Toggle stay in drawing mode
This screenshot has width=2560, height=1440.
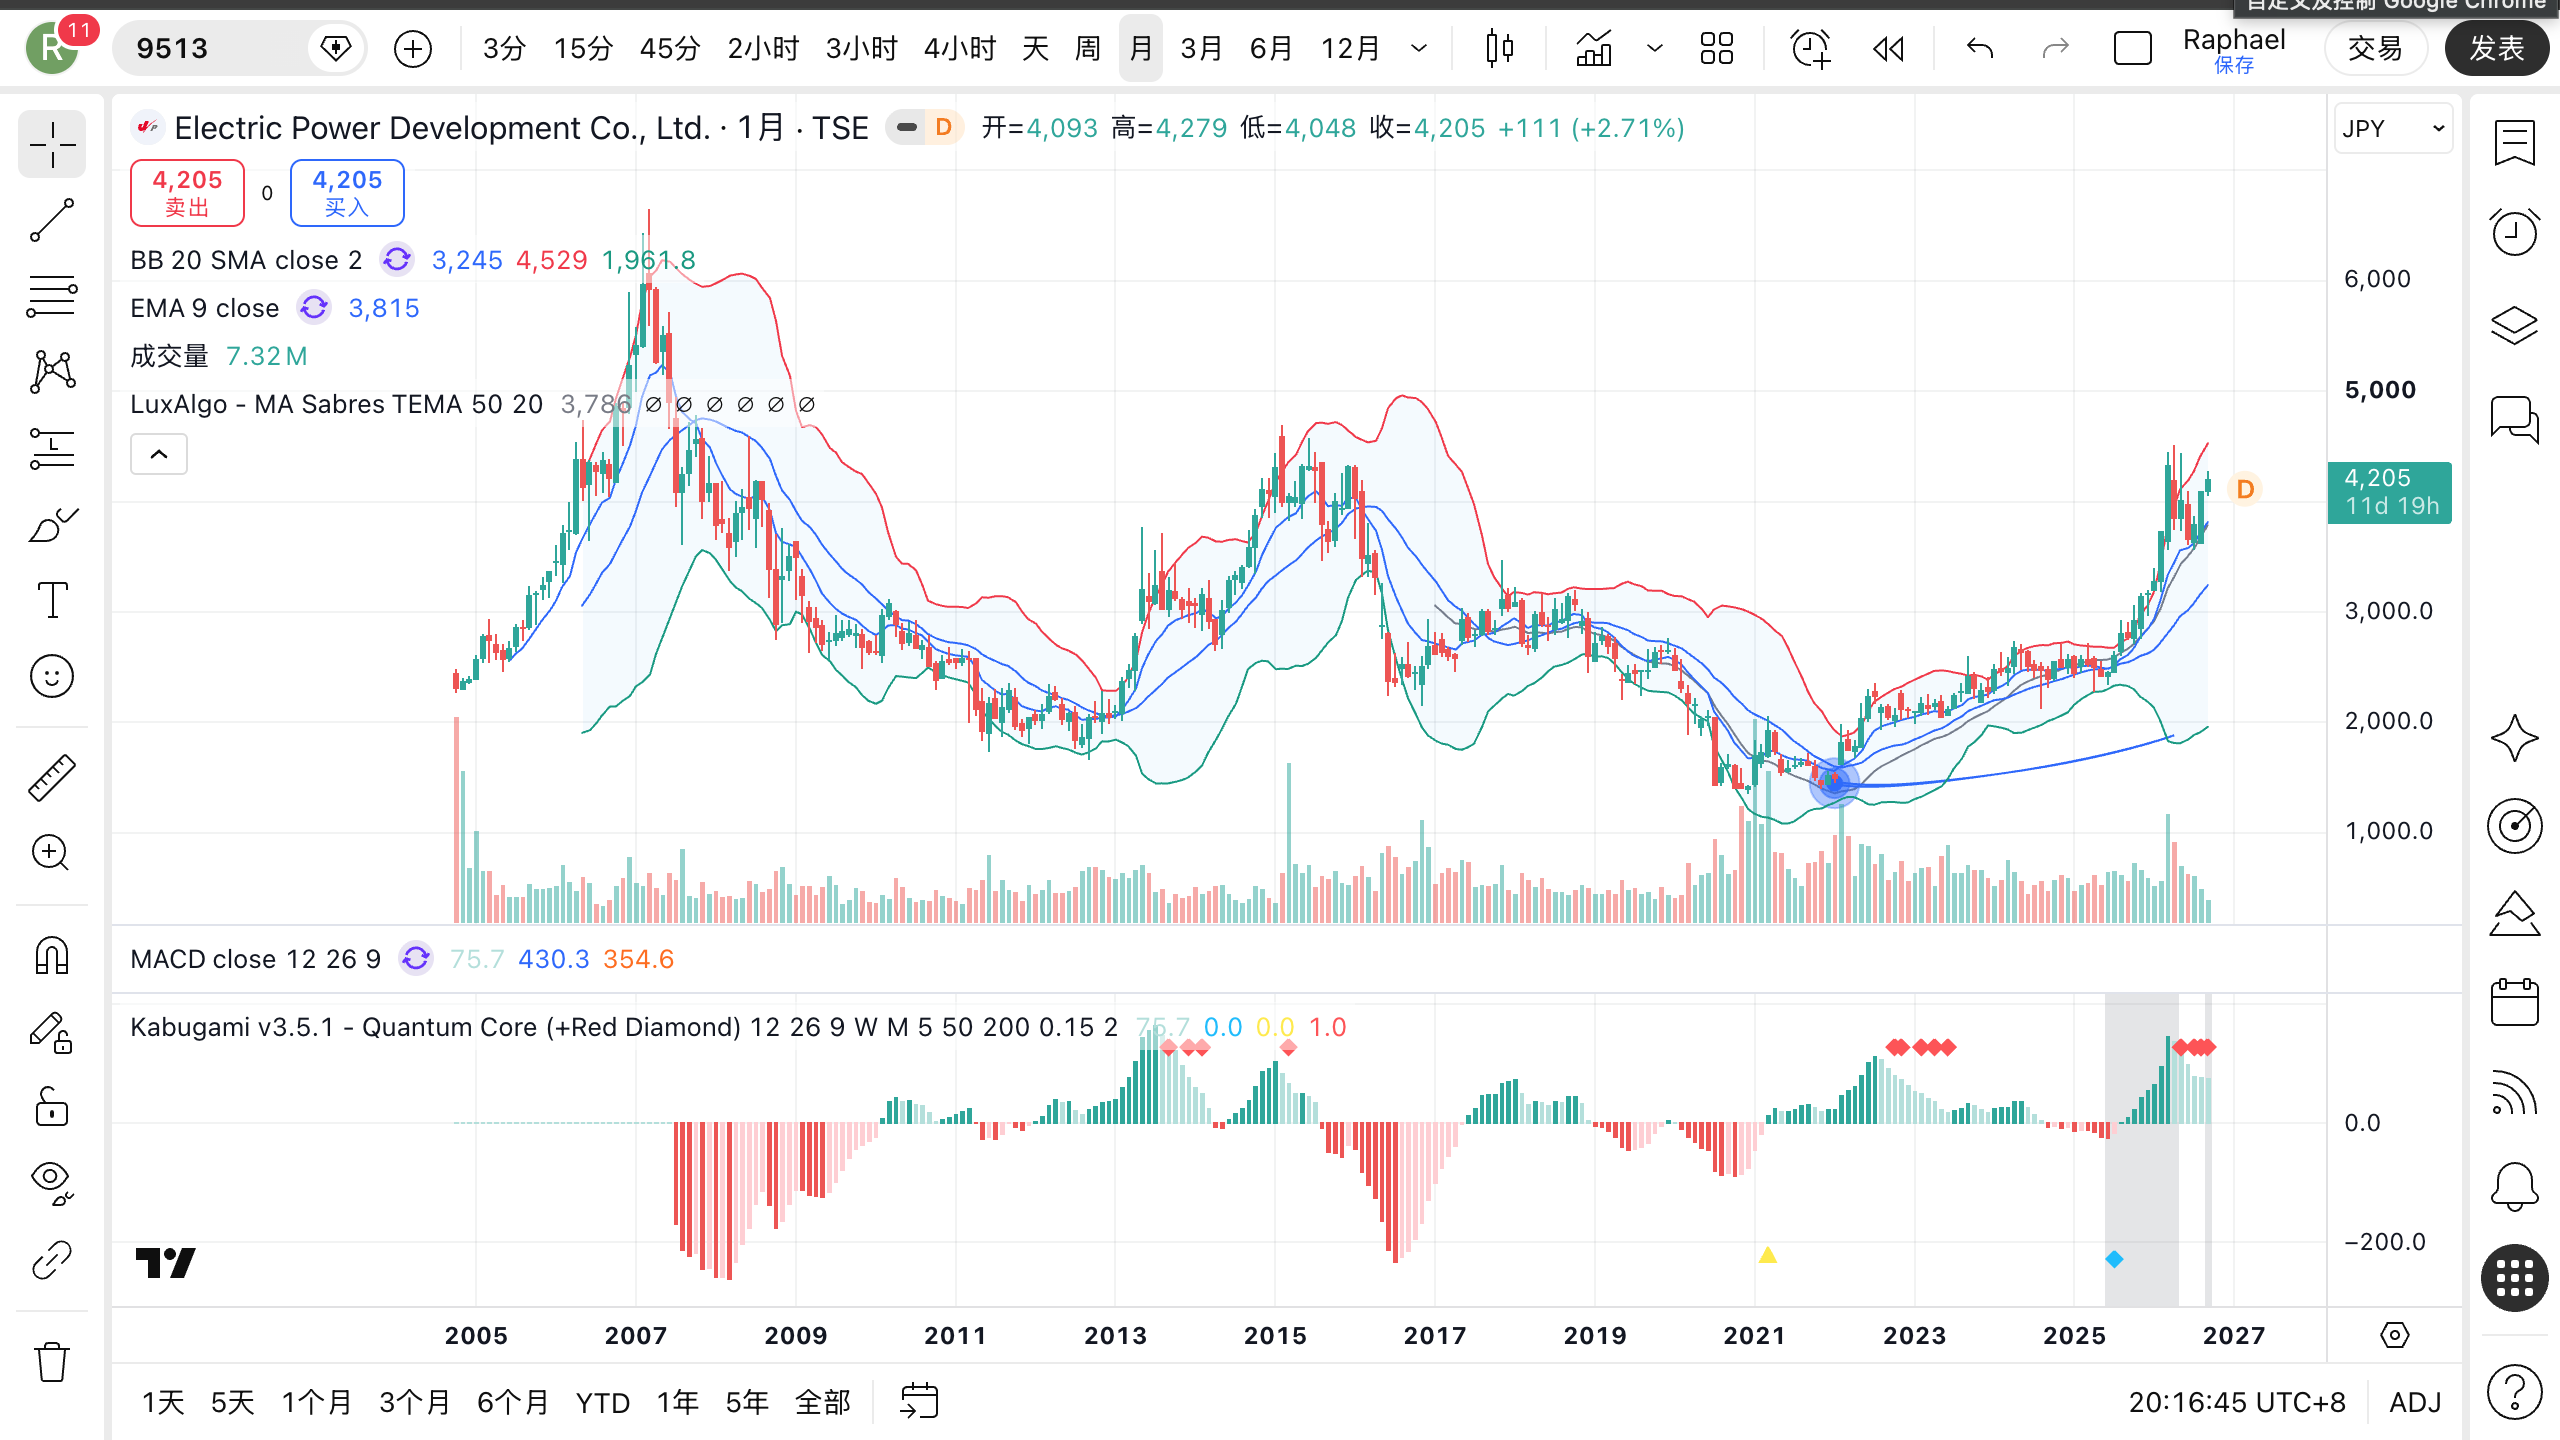[52, 1032]
